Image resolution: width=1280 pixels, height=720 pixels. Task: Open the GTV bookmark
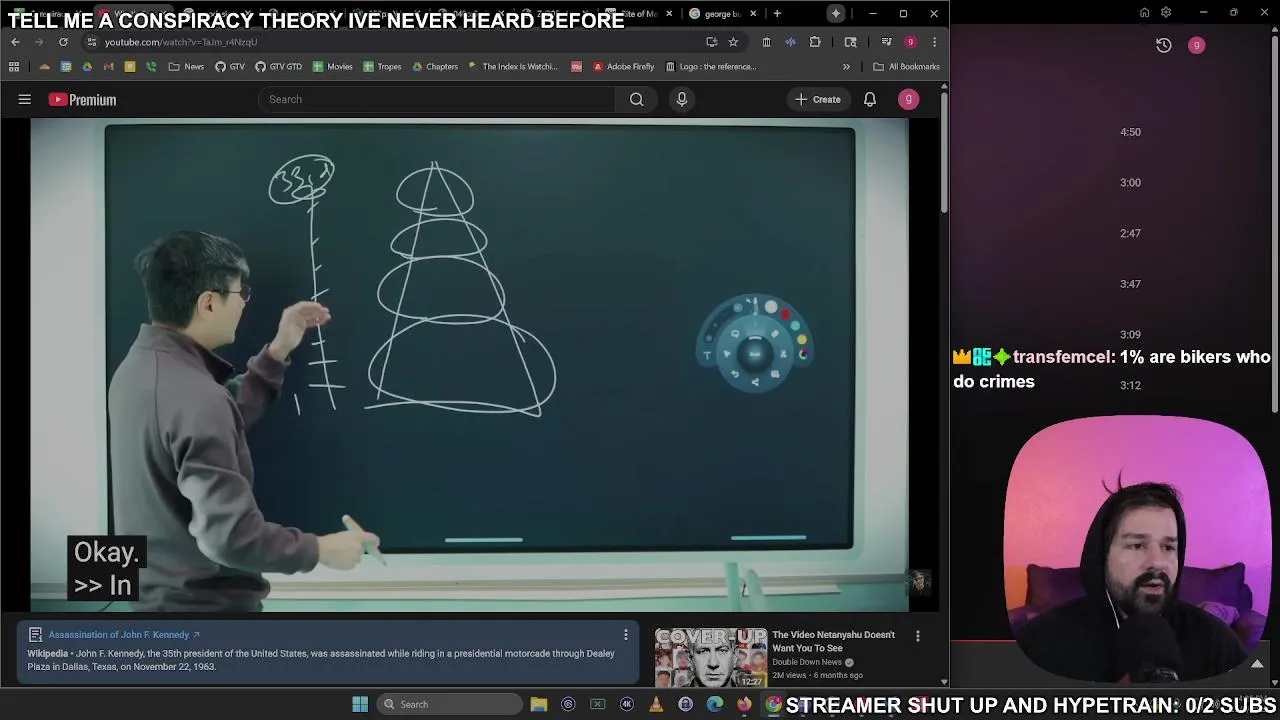tap(230, 67)
